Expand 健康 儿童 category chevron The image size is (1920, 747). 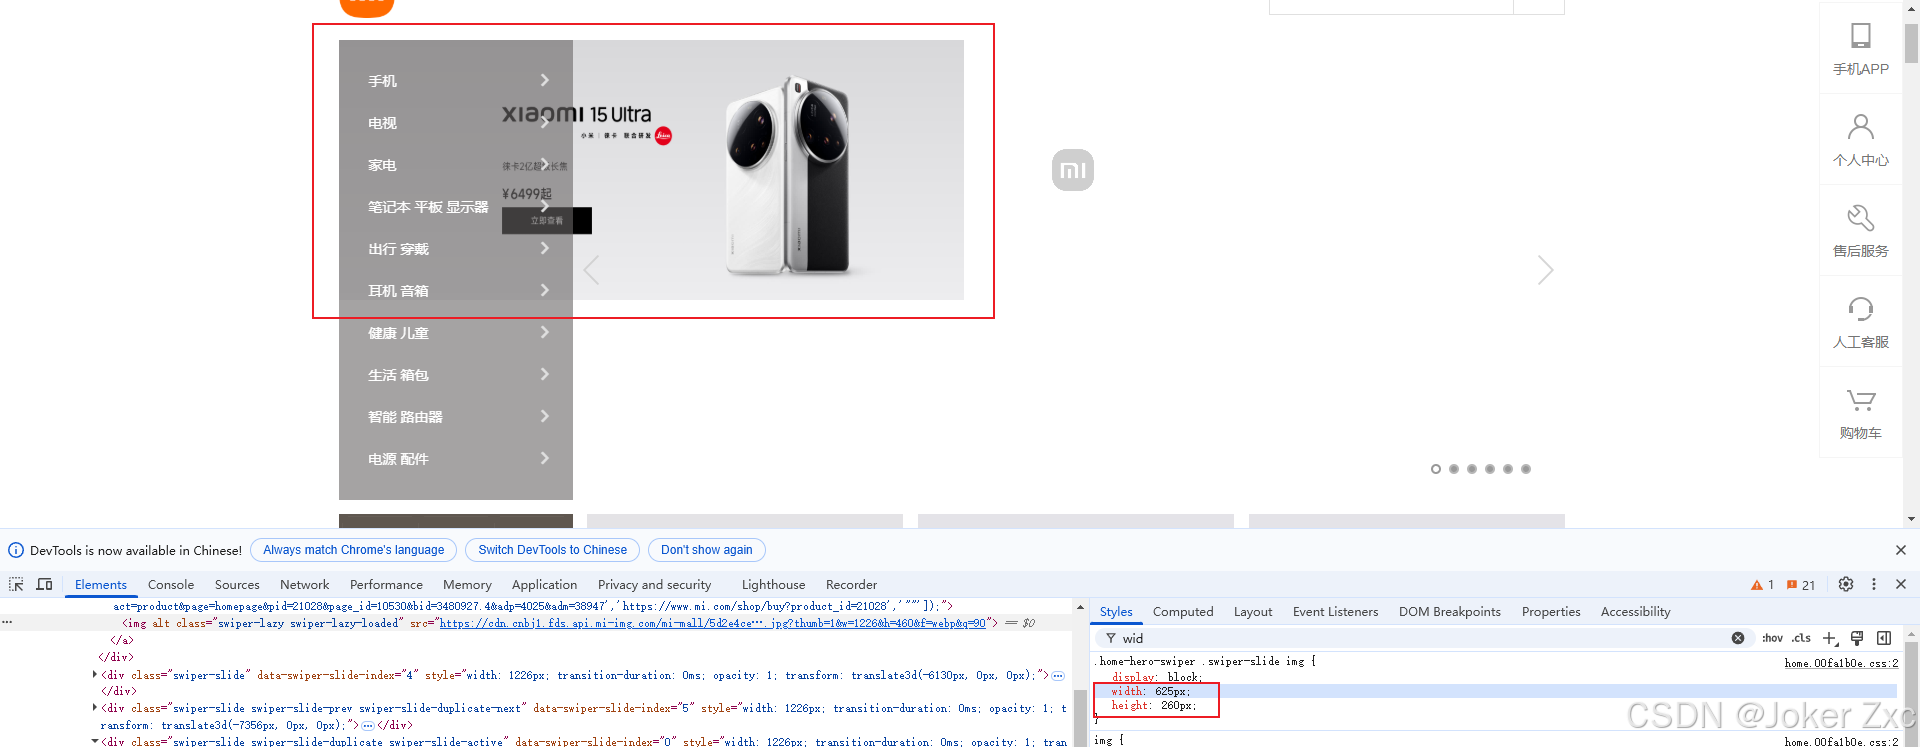click(x=545, y=332)
